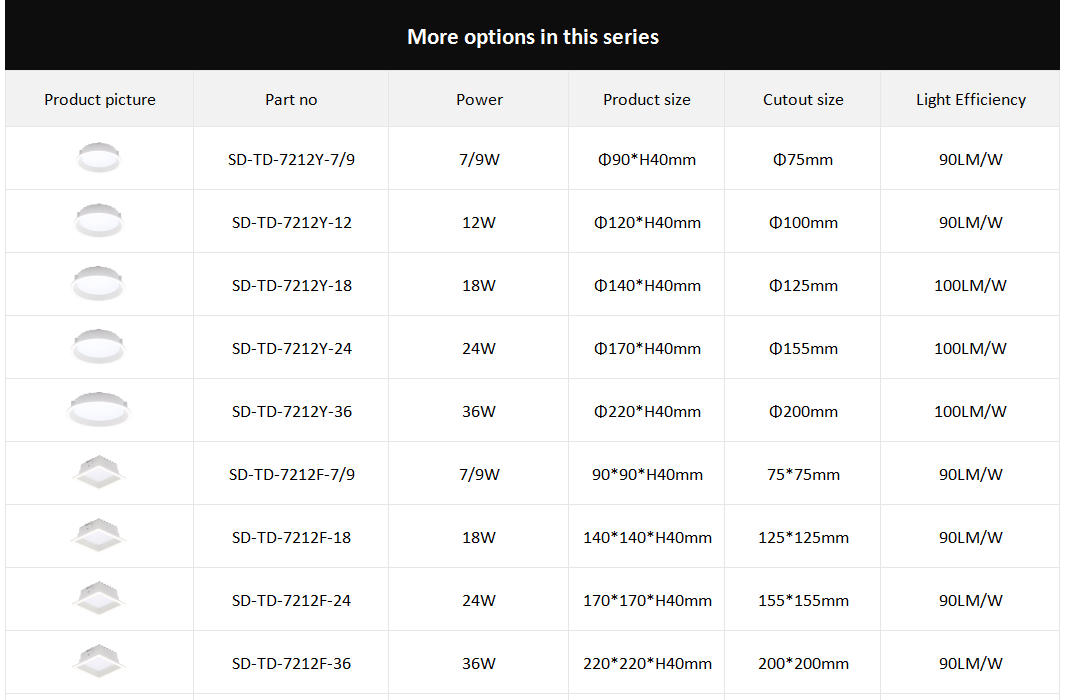The image size is (1070, 700).
Task: Click the SD-TD-7212Y-36 large round downlight picture
Action: (x=99, y=409)
